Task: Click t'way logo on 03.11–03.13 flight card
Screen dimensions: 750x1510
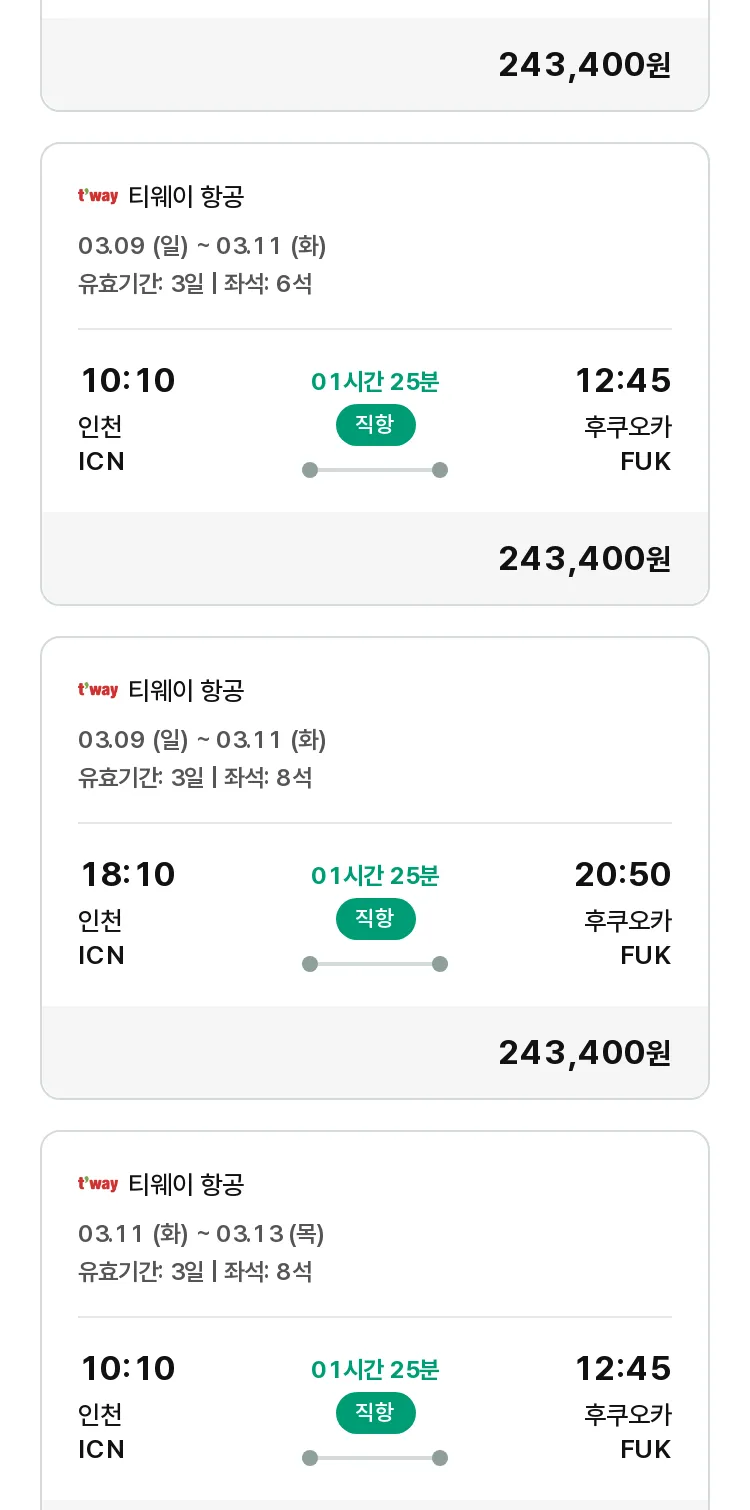Action: 98,1184
